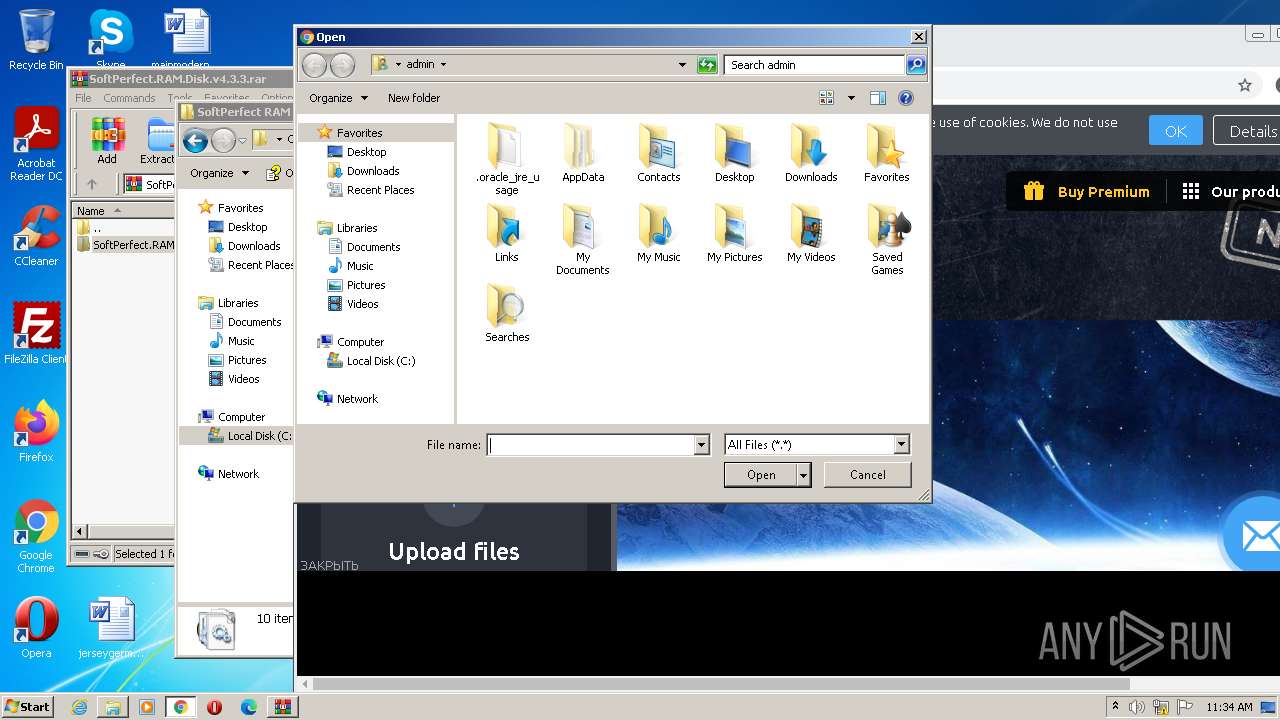Viewport: 1280px width, 720px height.
Task: Select the Searches folder
Action: [507, 313]
